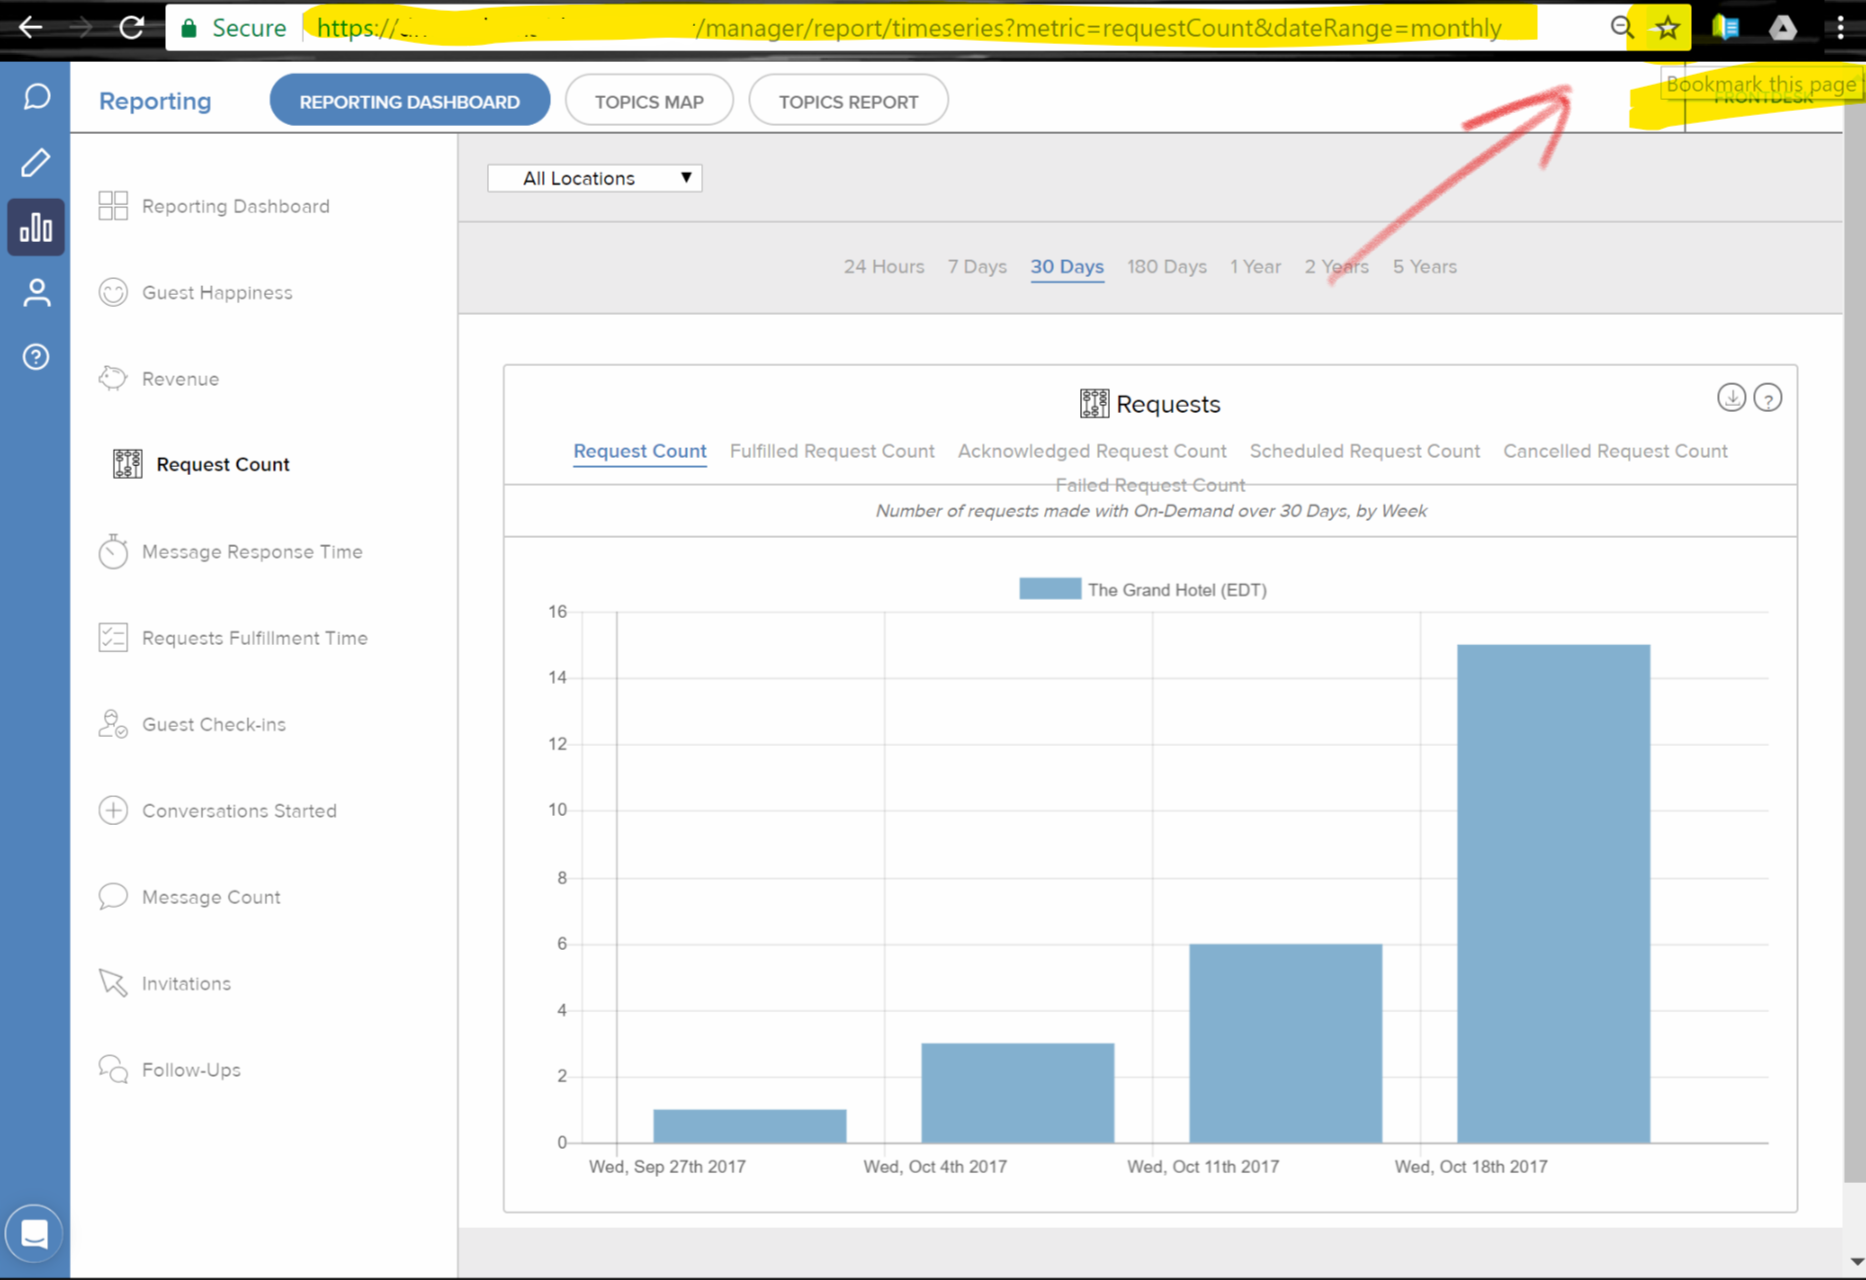The width and height of the screenshot is (1866, 1280).
Task: Reload the page in the browser
Action: click(131, 28)
